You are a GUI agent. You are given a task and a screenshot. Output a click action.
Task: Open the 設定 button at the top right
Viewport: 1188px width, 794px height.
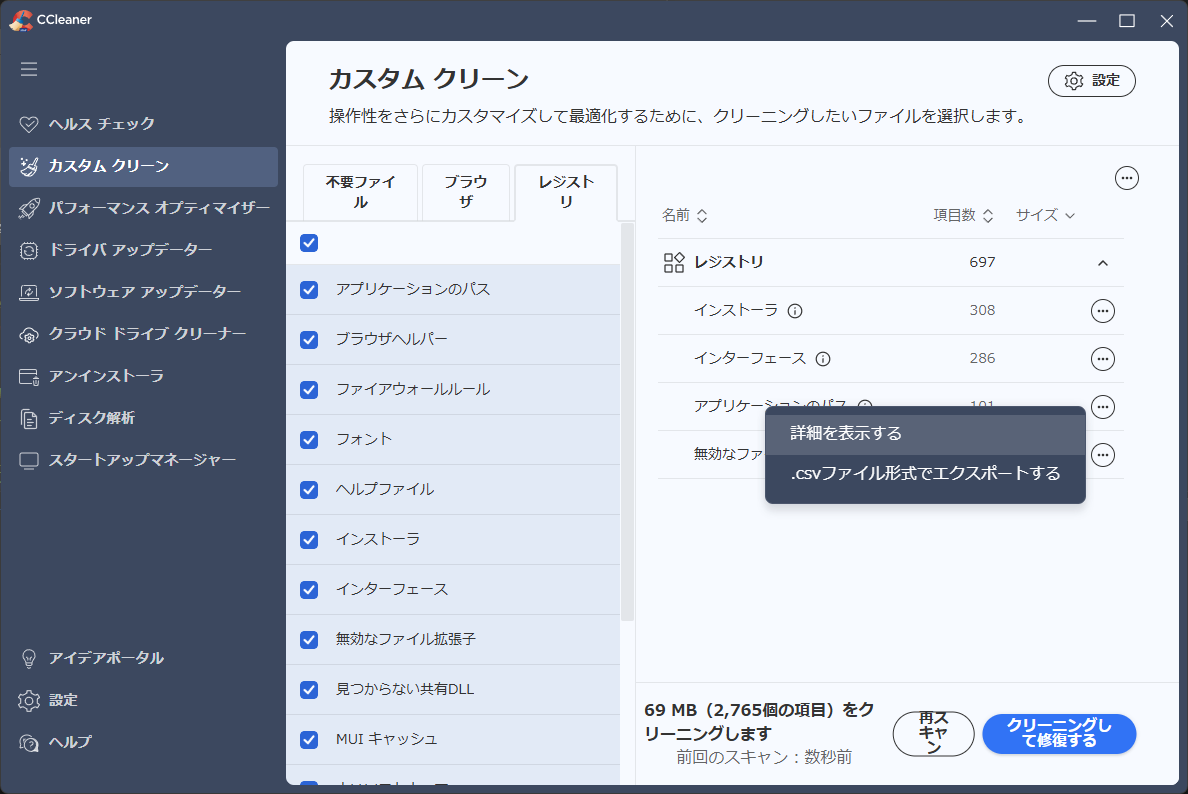pyautogui.click(x=1091, y=81)
